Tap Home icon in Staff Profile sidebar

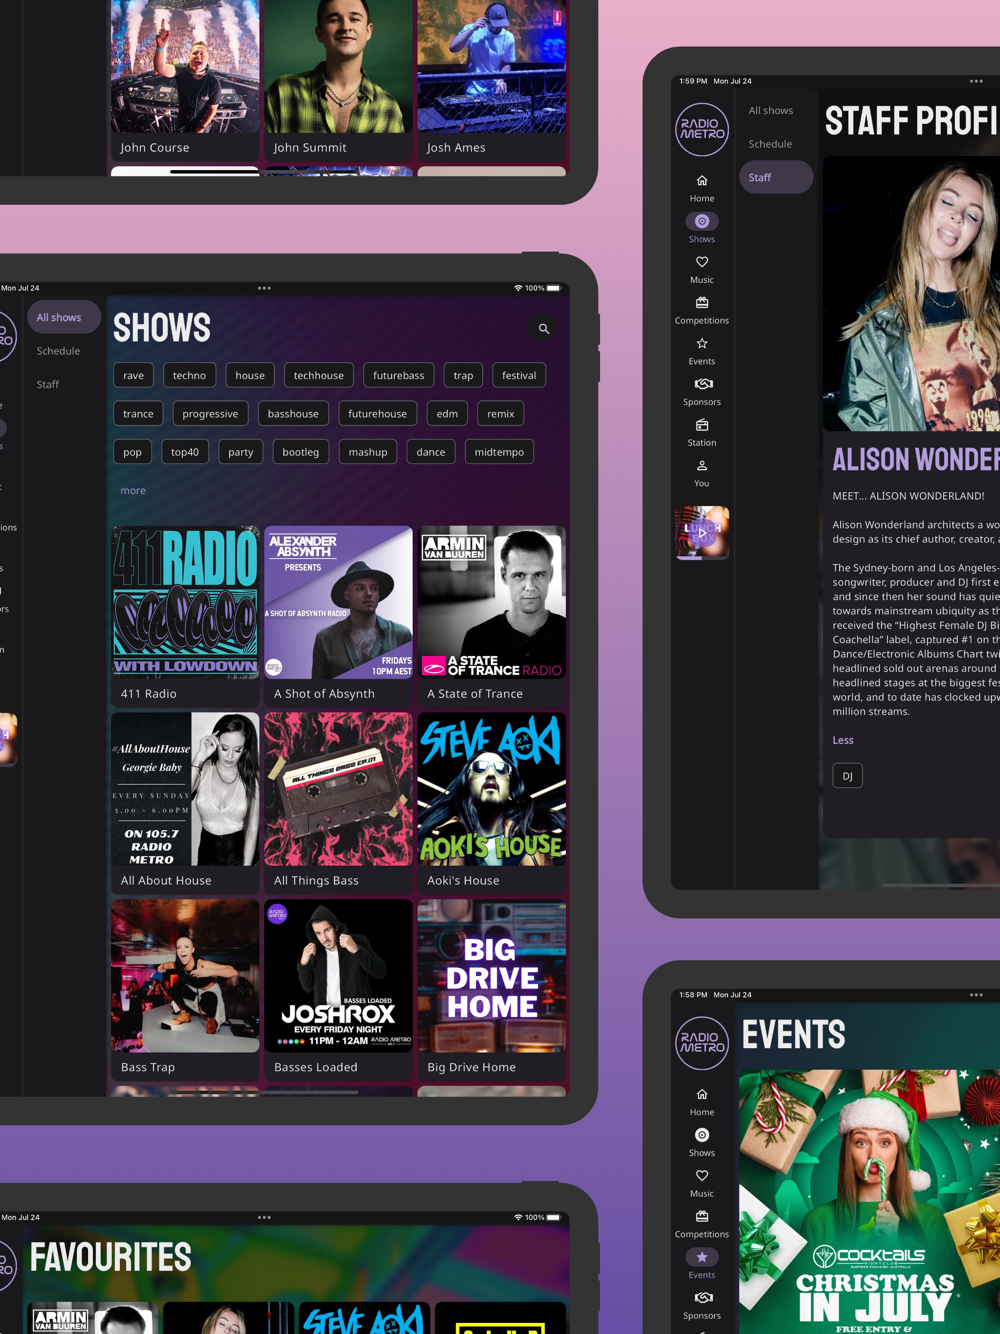coord(702,181)
